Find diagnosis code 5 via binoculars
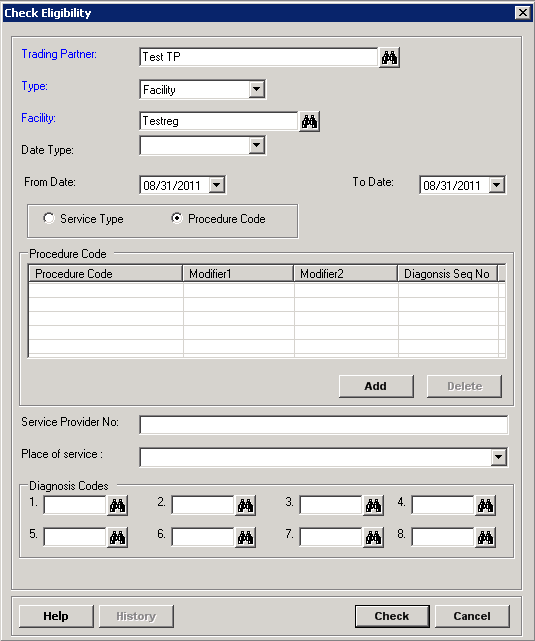The image size is (535, 641). 117,538
